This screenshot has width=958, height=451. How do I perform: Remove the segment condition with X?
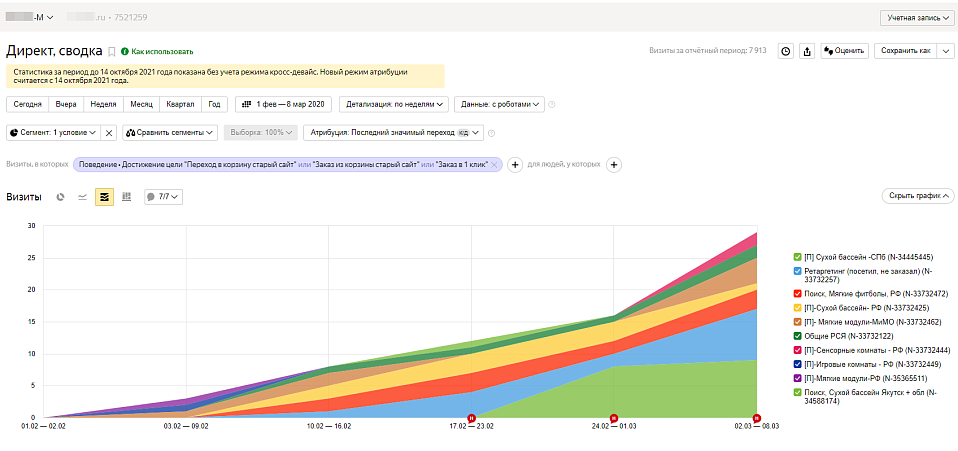click(108, 133)
